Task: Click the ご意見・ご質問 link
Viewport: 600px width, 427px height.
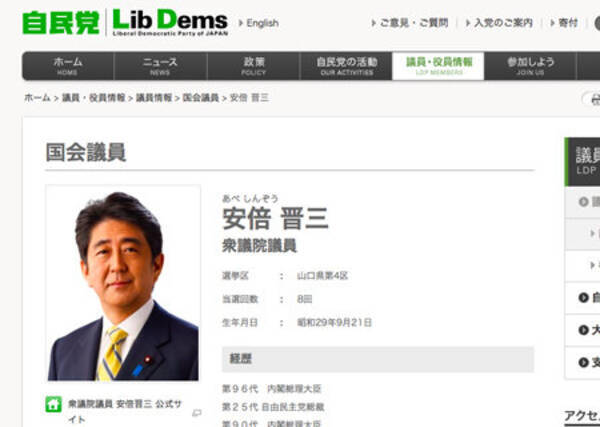Action: 413,23
